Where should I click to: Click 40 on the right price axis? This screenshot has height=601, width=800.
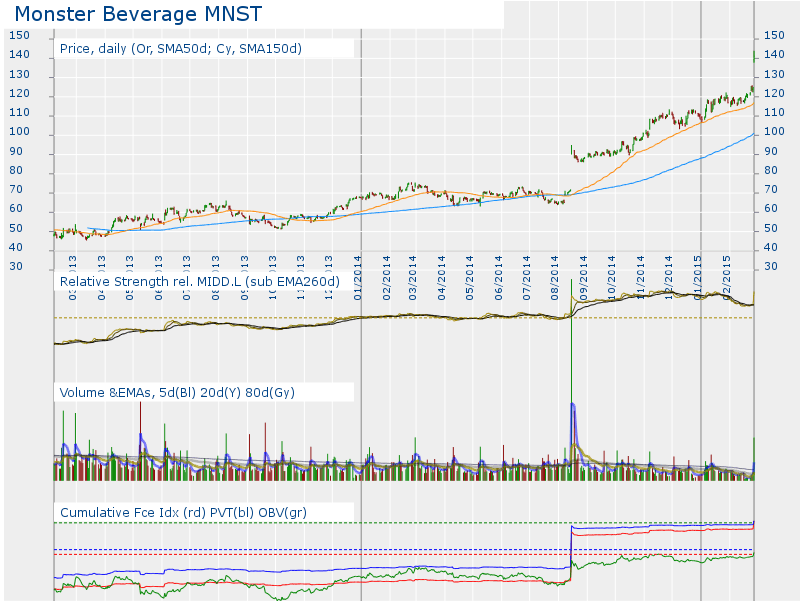pyautogui.click(x=770, y=247)
